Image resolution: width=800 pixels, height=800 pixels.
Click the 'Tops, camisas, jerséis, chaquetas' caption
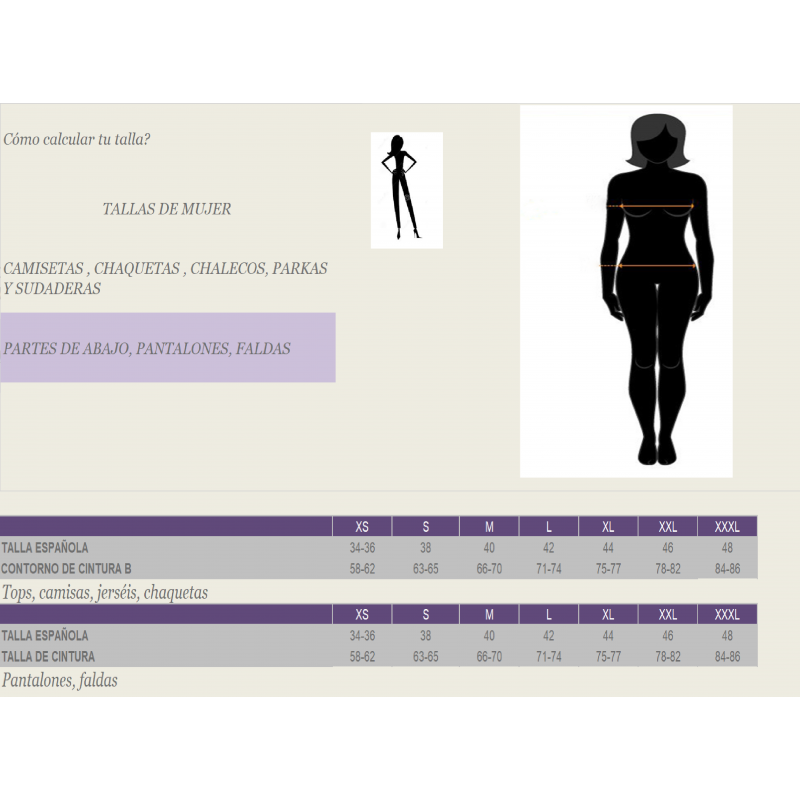tap(105, 593)
